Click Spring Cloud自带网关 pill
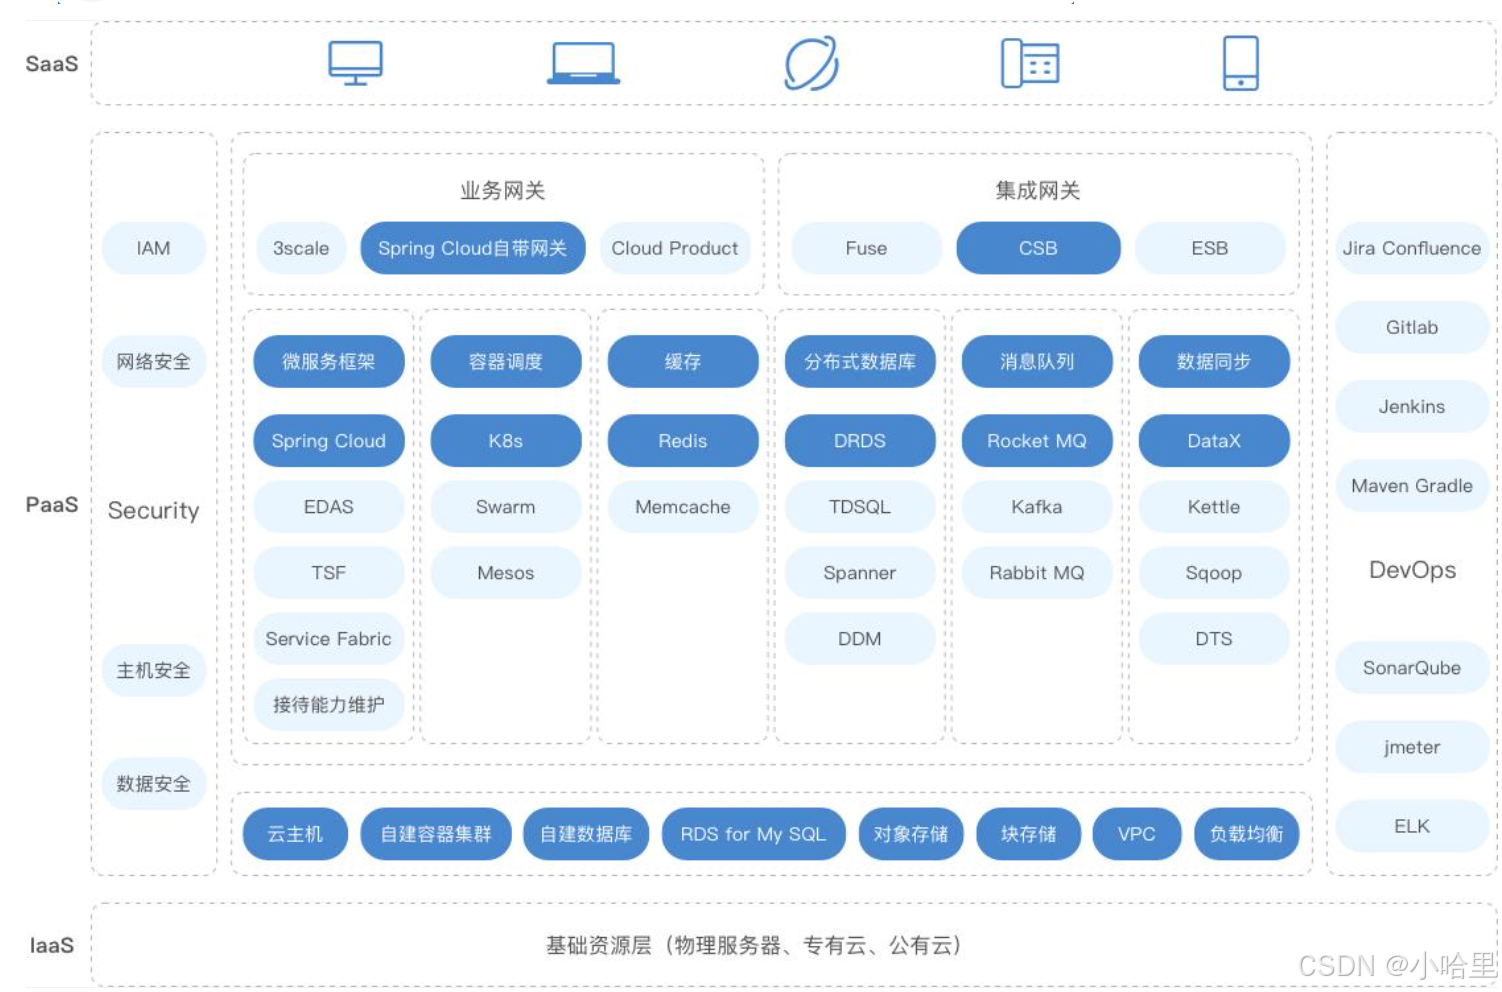Viewport: 1502px width, 992px height. coord(472,248)
